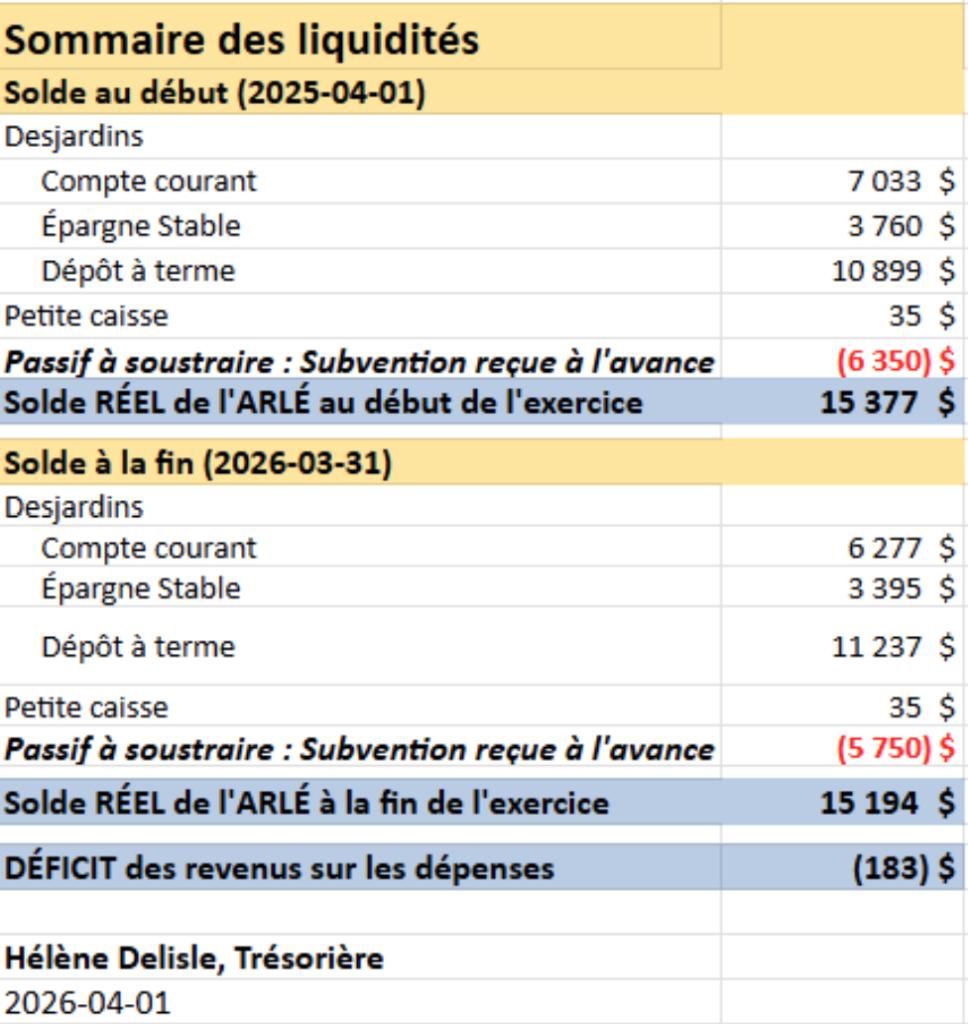Click the "Hélène Delisle, Trésorière" cell
The height and width of the screenshot is (1024, 968).
[x=195, y=958]
